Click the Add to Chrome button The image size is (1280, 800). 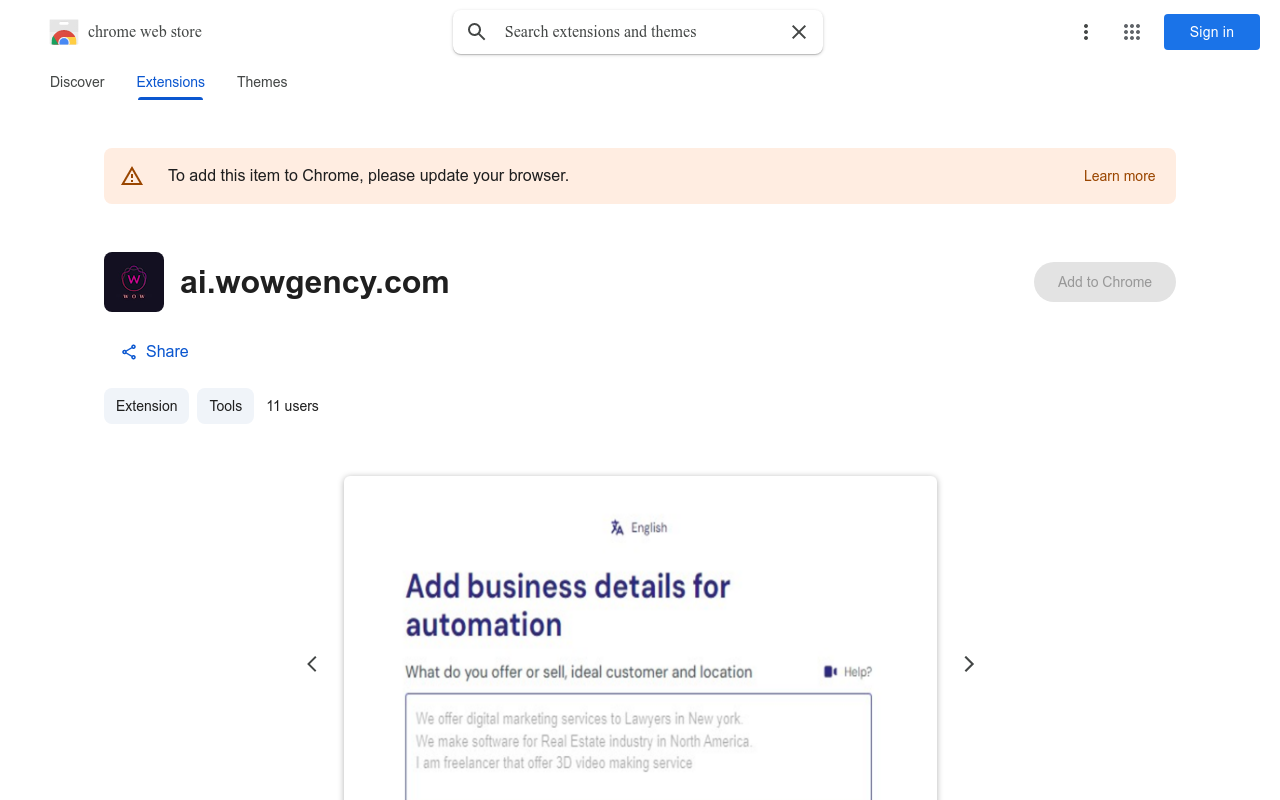tap(1105, 282)
